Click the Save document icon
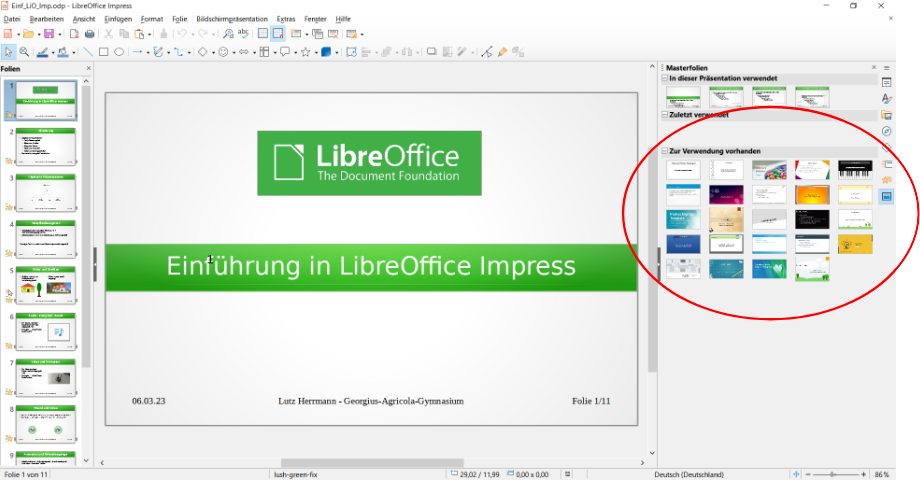Image resolution: width=920 pixels, height=481 pixels. tap(46, 34)
